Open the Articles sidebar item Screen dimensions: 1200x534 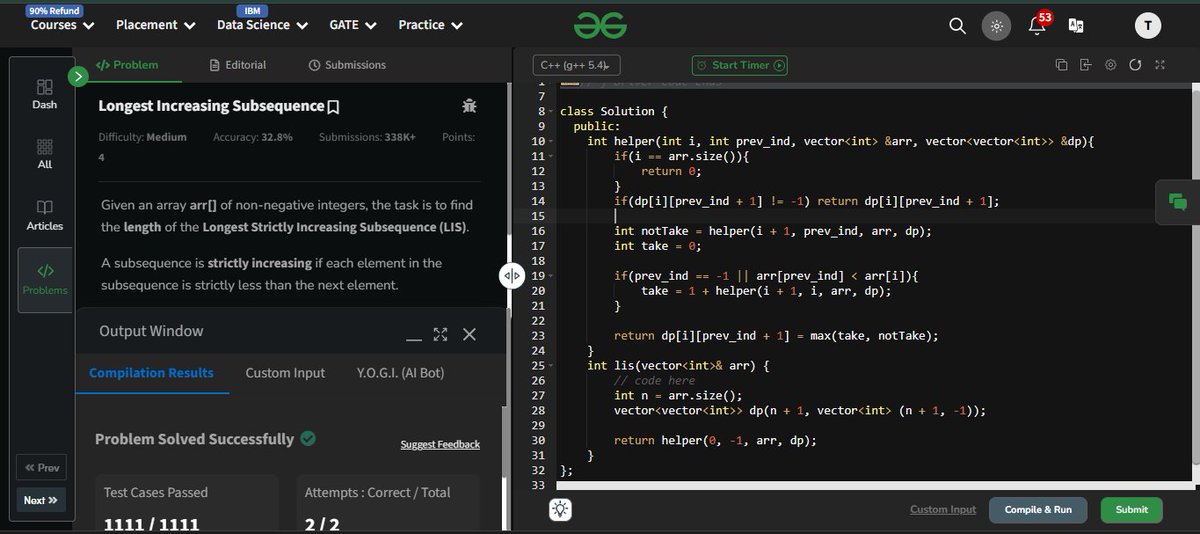tap(44, 215)
